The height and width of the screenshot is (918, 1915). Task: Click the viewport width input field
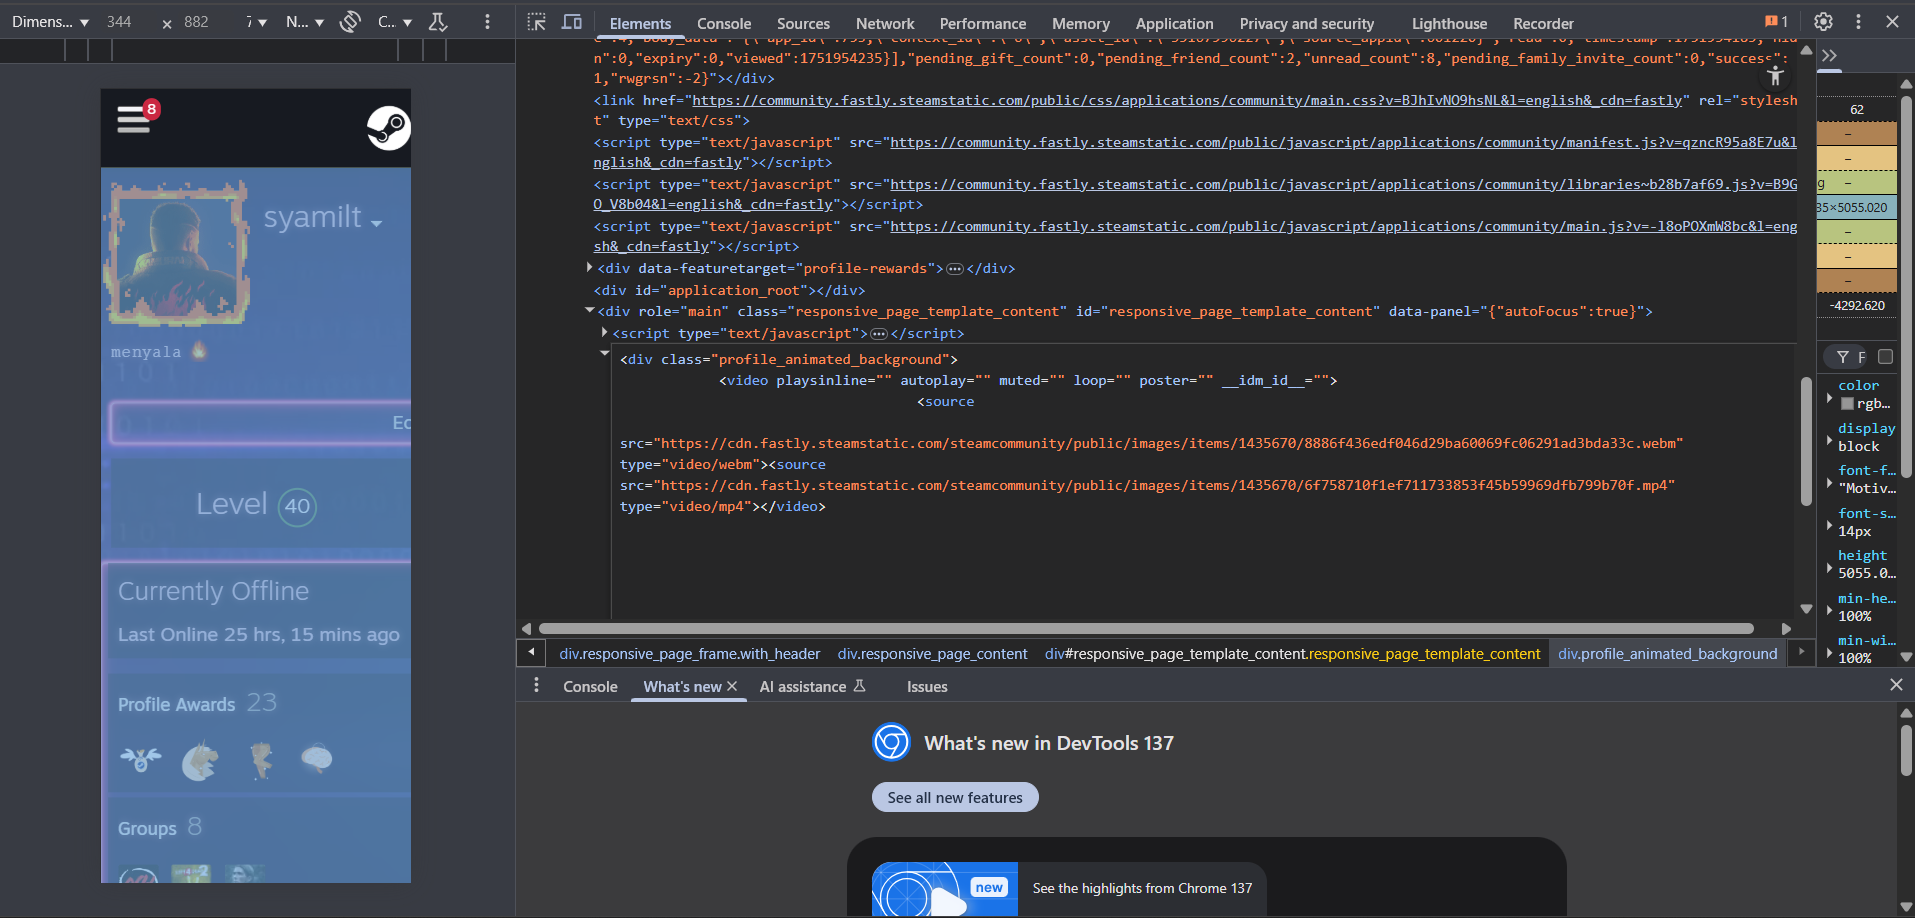point(120,22)
